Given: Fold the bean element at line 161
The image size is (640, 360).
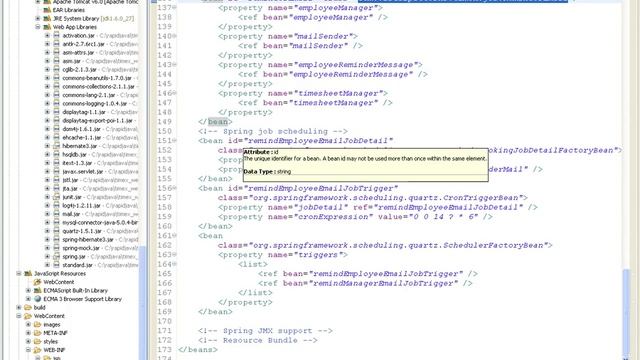Looking at the screenshot, I should click(x=175, y=236).
